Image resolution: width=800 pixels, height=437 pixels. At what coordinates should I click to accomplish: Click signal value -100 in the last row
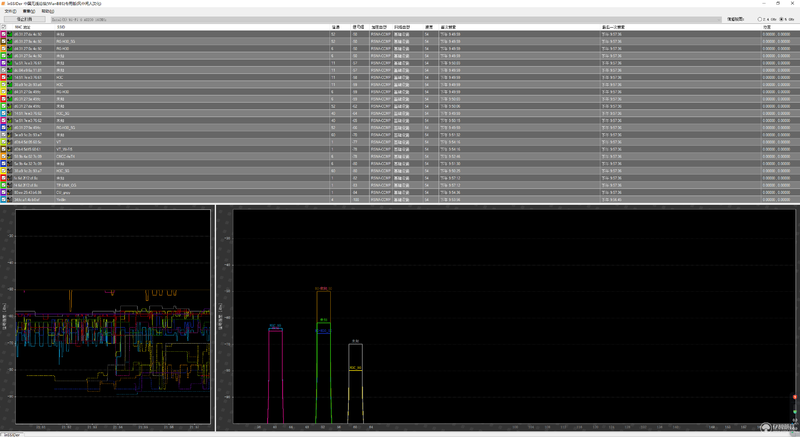point(356,199)
